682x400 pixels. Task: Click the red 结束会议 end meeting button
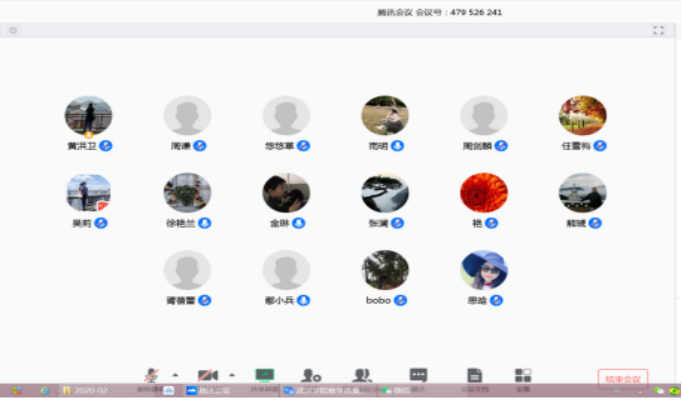tap(622, 378)
